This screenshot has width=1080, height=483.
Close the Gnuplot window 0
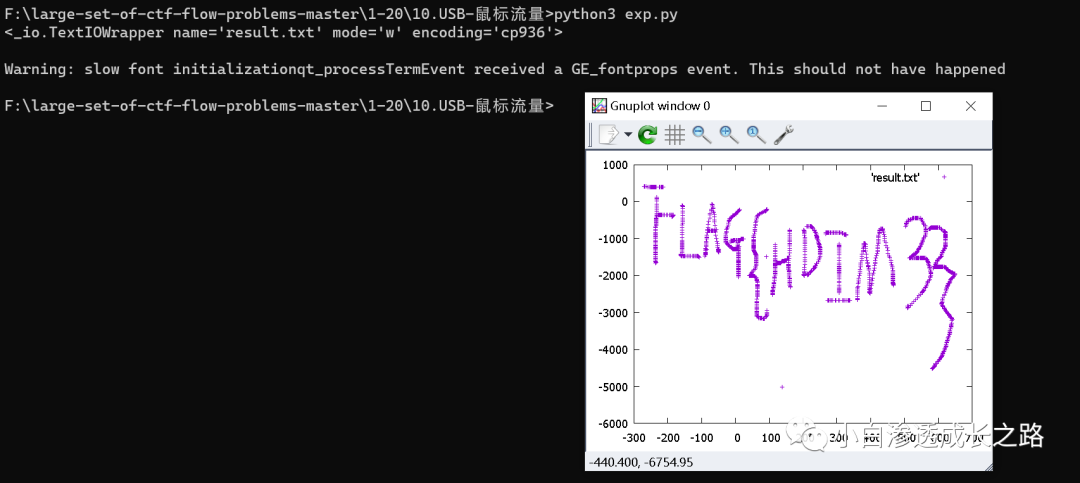click(x=970, y=105)
